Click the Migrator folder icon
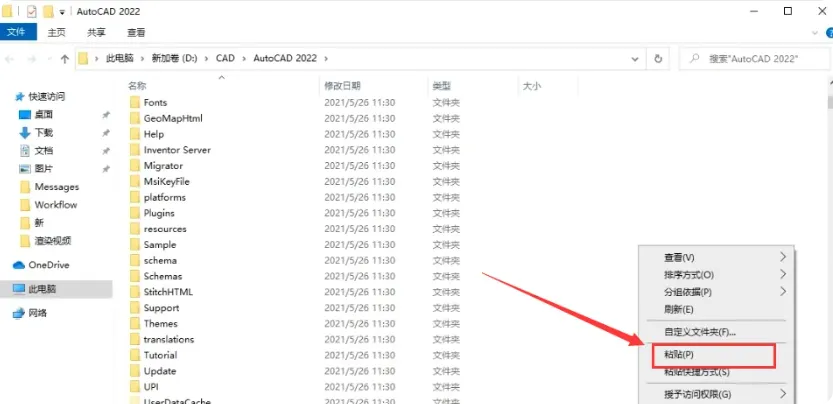This screenshot has height=404, width=833. [x=135, y=166]
